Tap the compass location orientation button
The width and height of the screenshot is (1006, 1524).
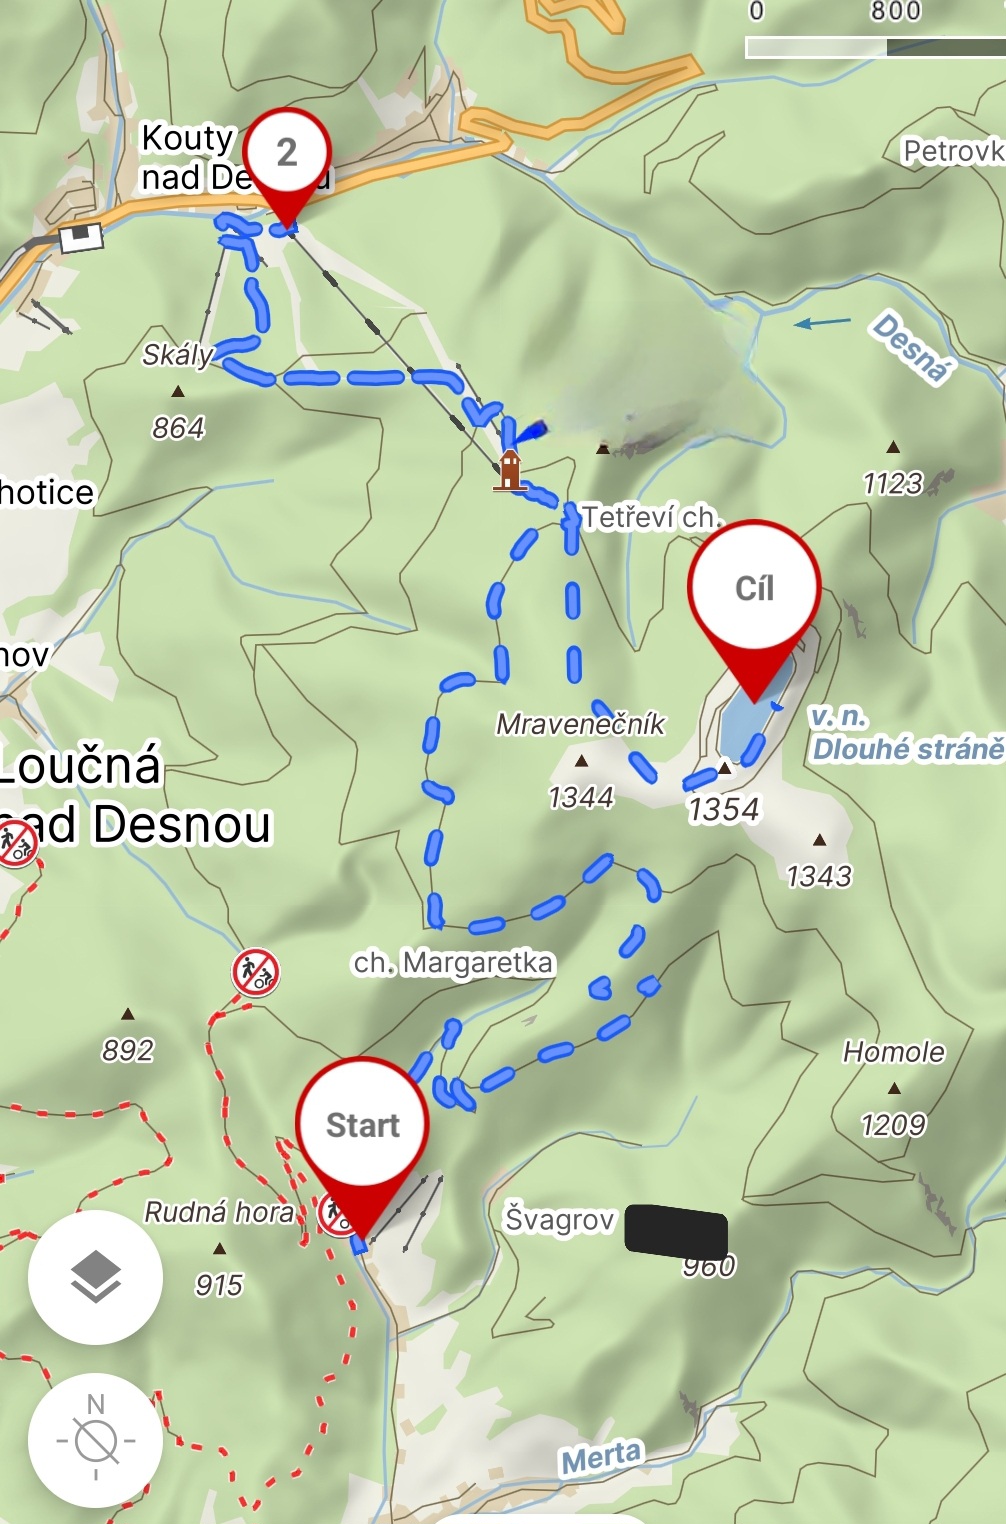pos(95,1440)
